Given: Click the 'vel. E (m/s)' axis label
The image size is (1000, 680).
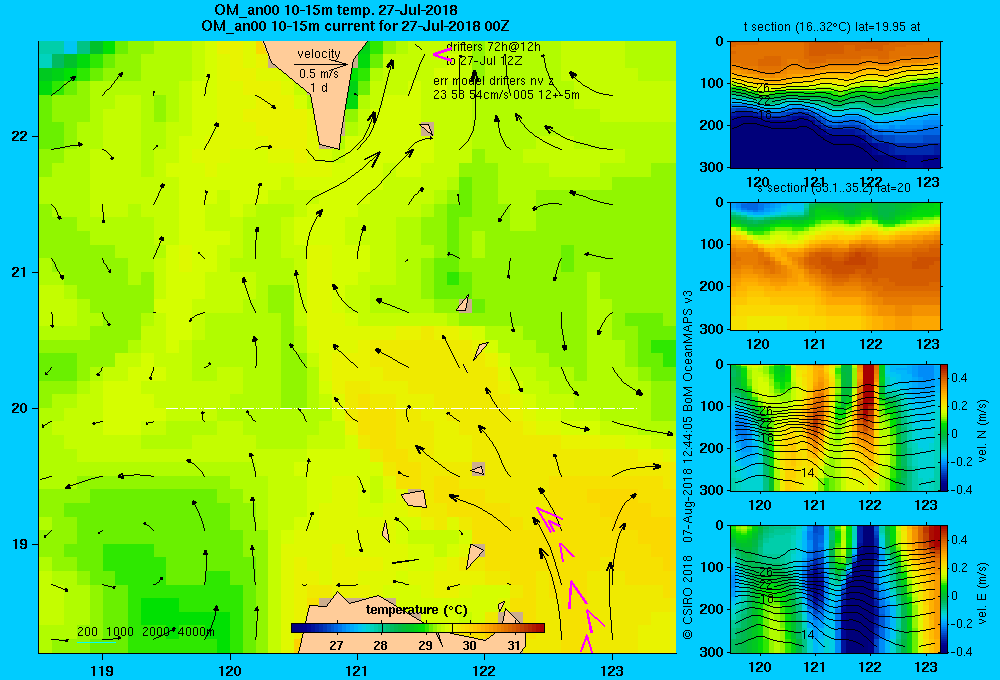Looking at the screenshot, I should click(983, 593).
